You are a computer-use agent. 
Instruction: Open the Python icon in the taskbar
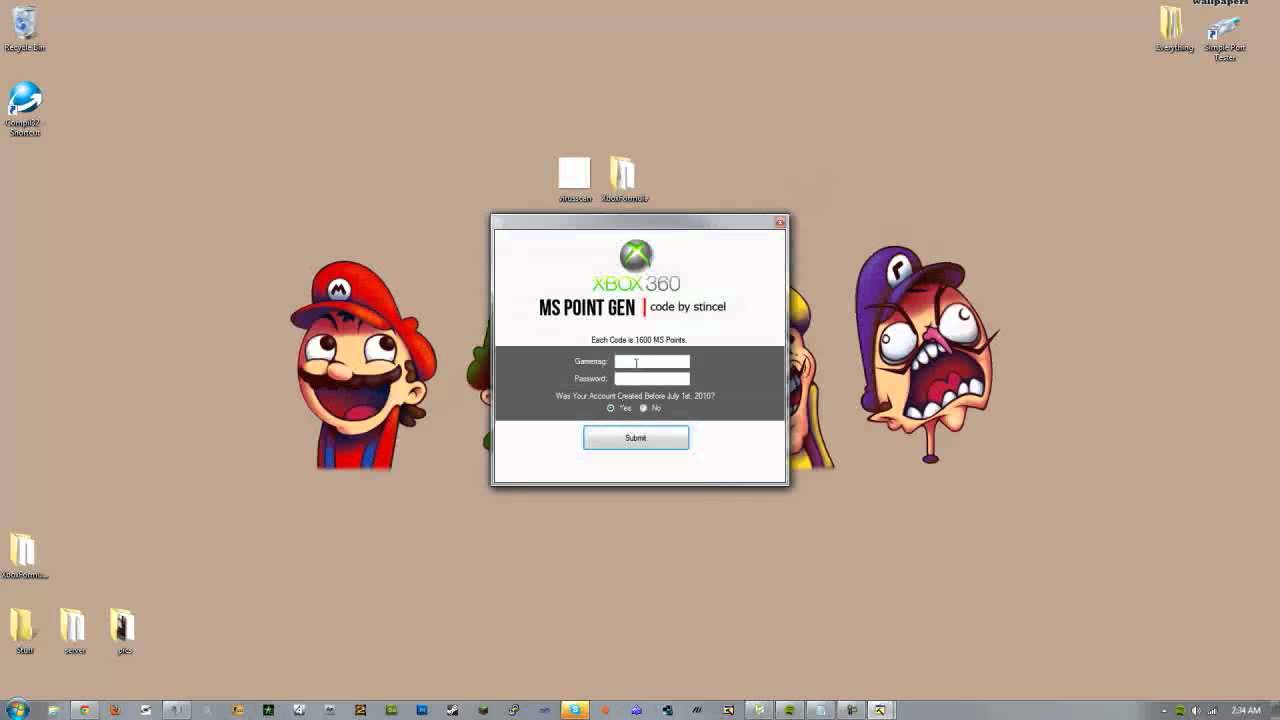[x=513, y=710]
